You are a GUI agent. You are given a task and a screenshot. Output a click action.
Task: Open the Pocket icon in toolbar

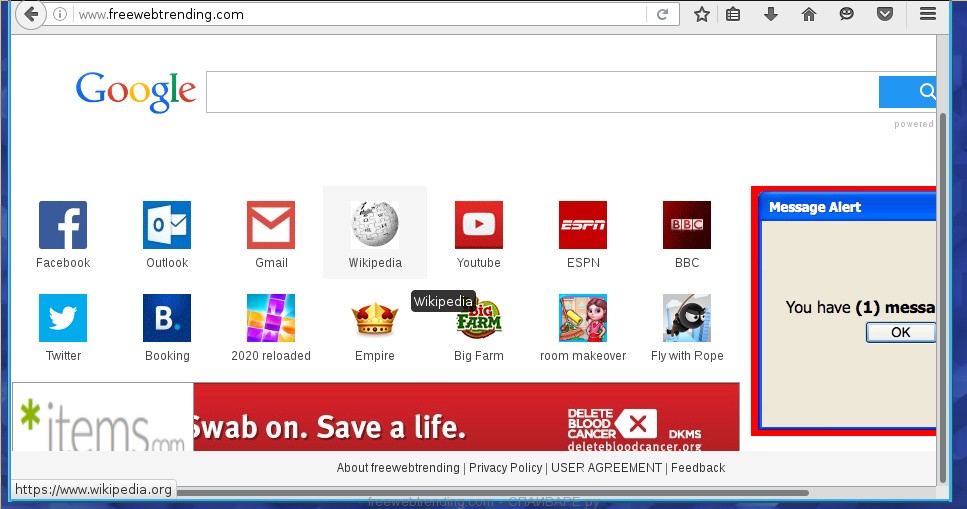click(885, 14)
